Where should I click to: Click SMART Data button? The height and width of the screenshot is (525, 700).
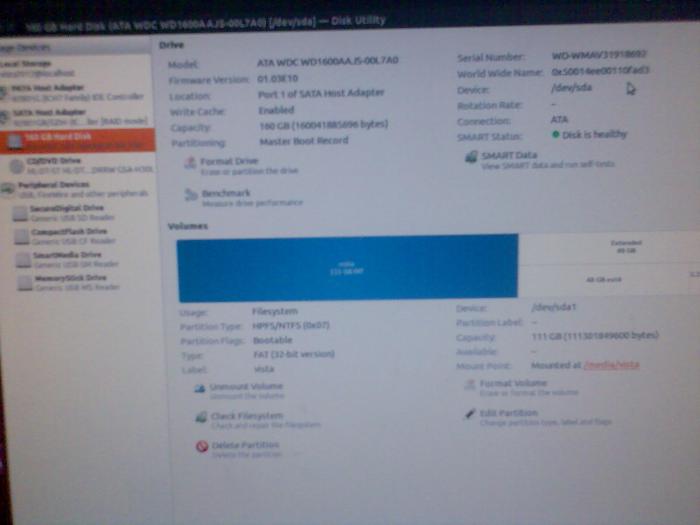click(540, 159)
